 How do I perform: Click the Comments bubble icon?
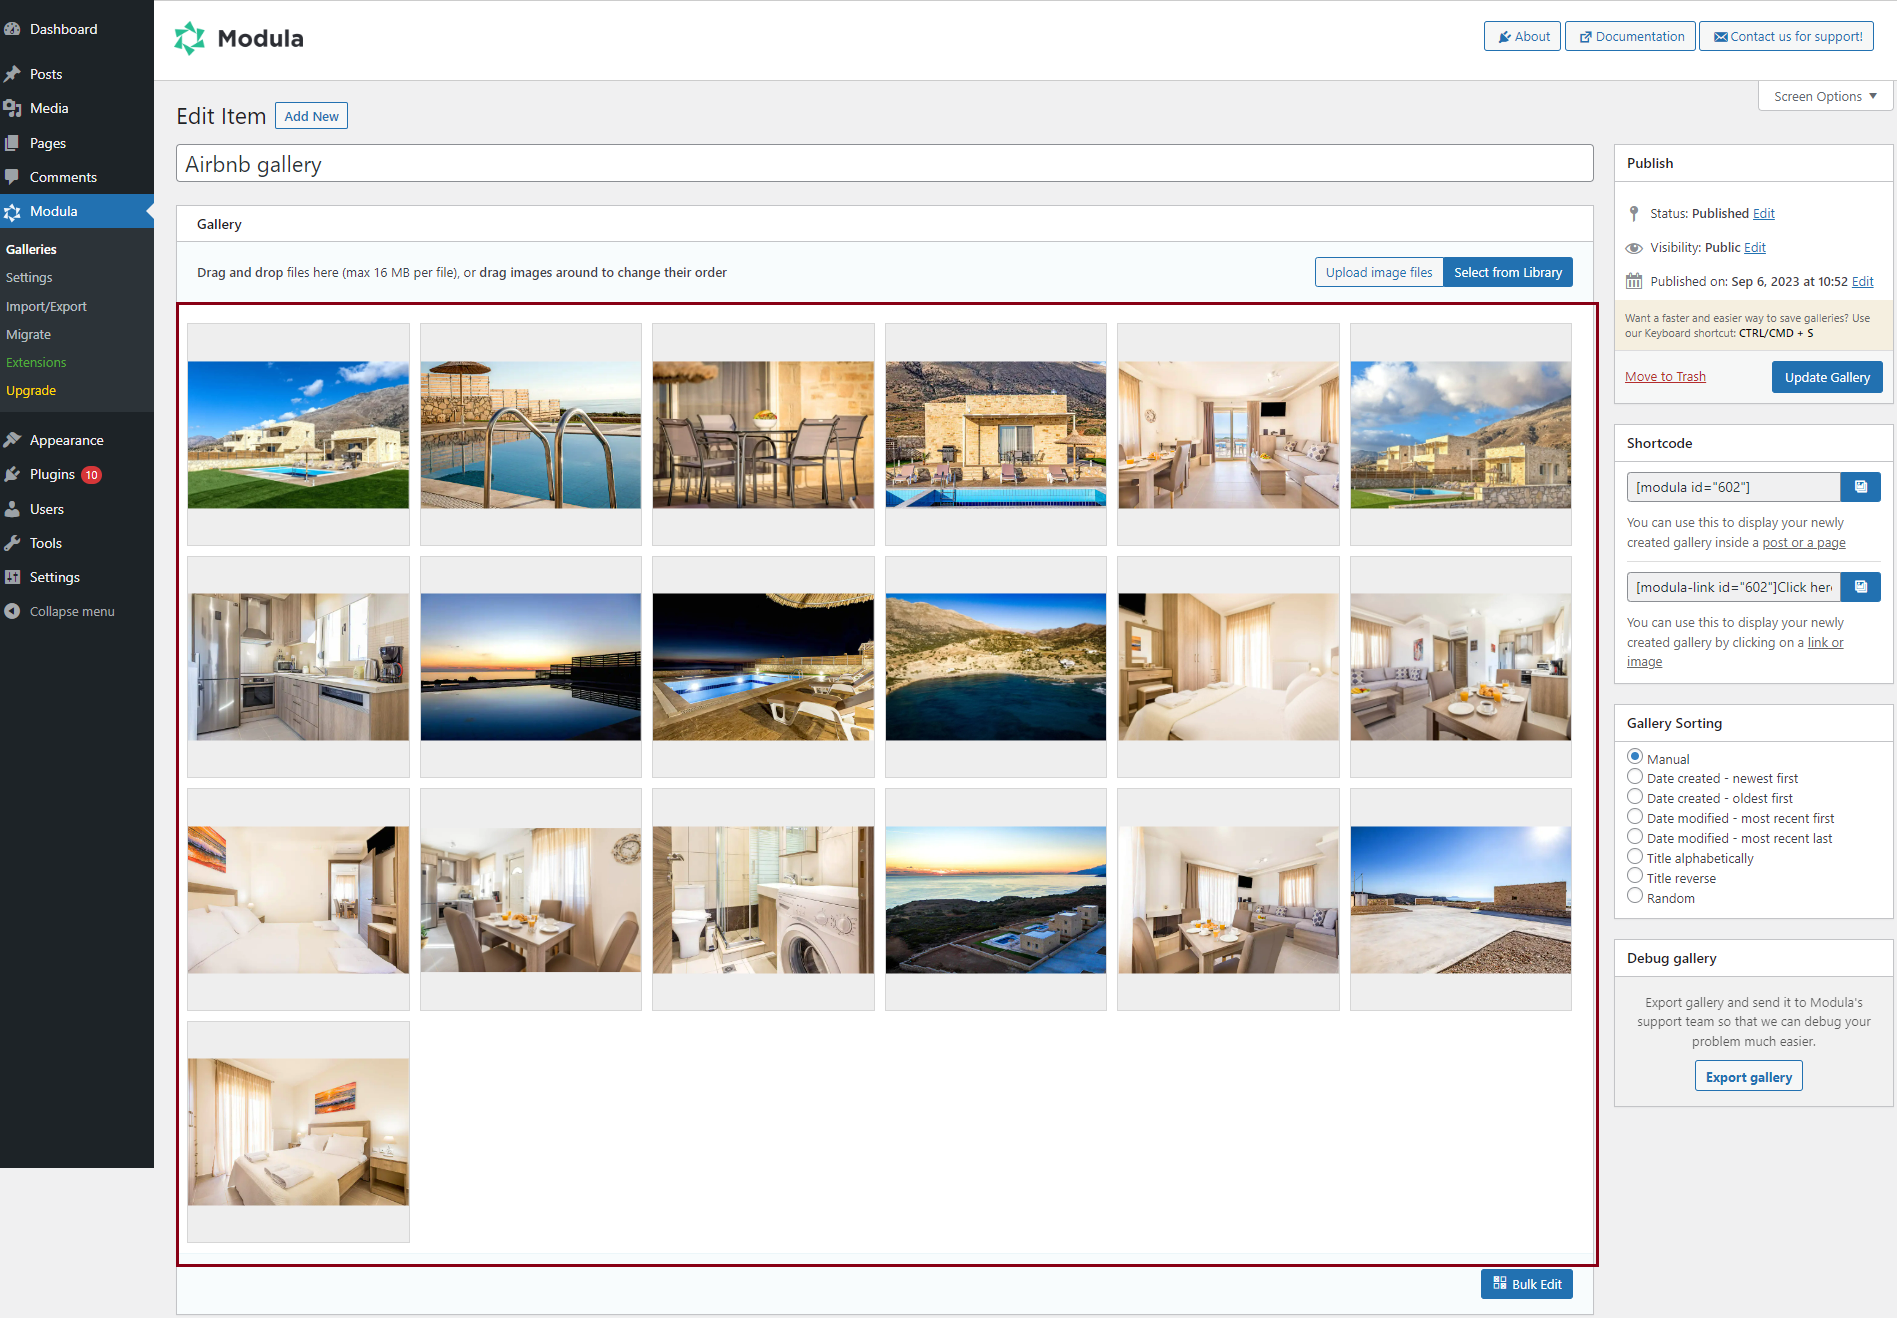click(x=12, y=177)
